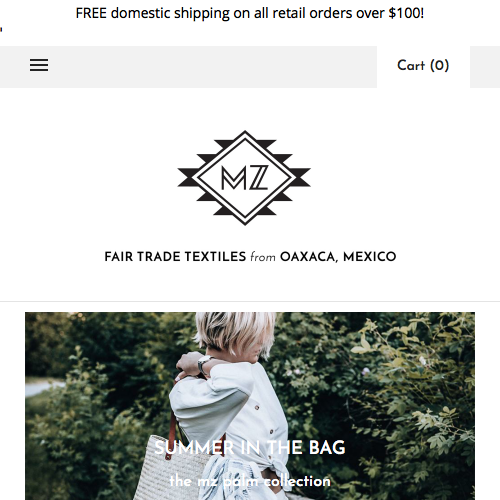Viewport: 500px width, 500px height.
Task: Open the Cart (0) link
Action: [x=423, y=65]
